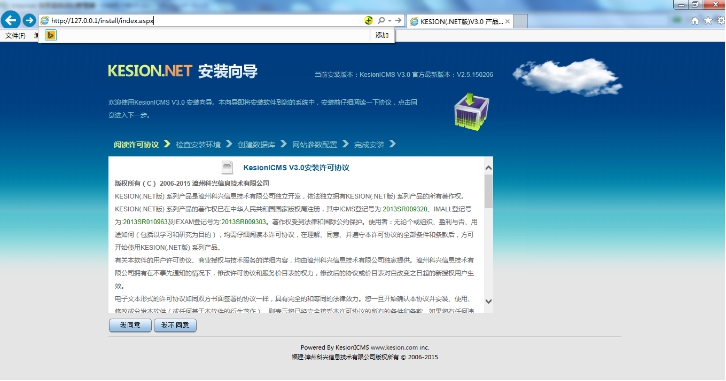Click the search magnifier in the address bar
726x381 pixels.
[381, 20]
